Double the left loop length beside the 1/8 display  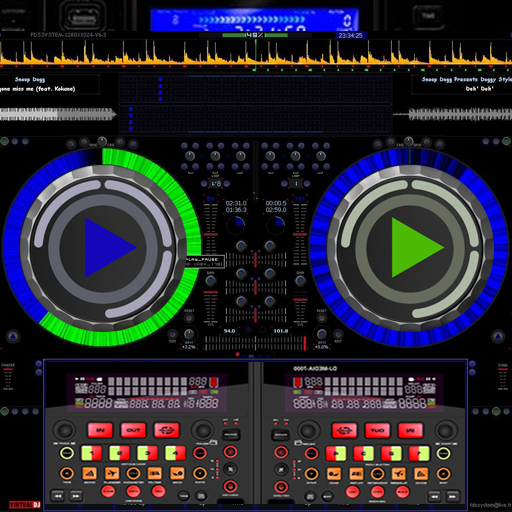pyautogui.click(x=227, y=183)
